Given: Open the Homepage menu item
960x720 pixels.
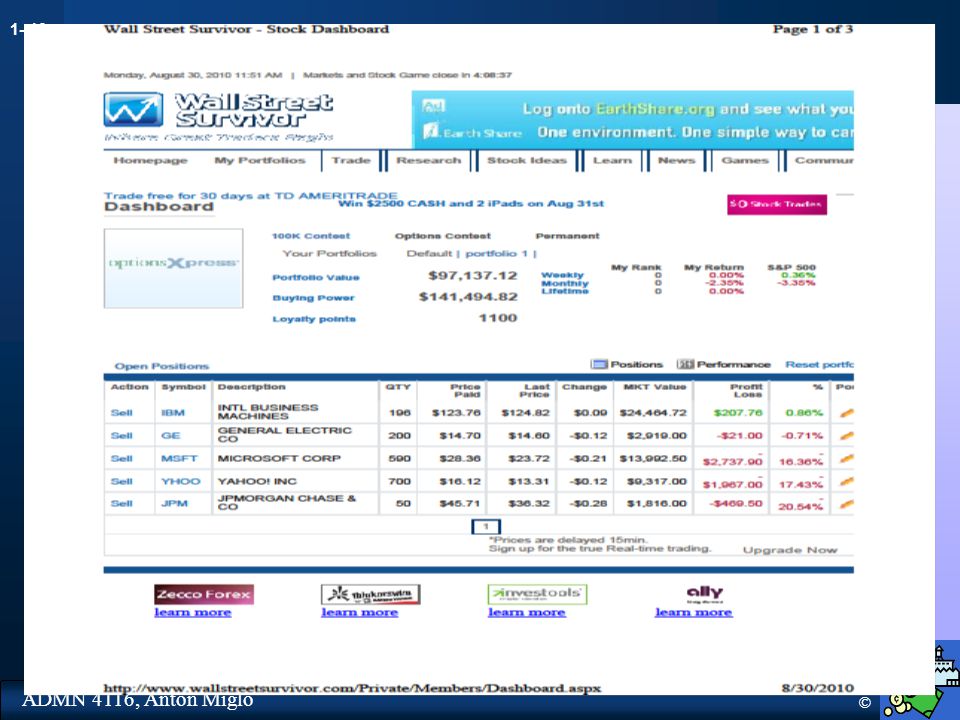Looking at the screenshot, I should point(150,160).
